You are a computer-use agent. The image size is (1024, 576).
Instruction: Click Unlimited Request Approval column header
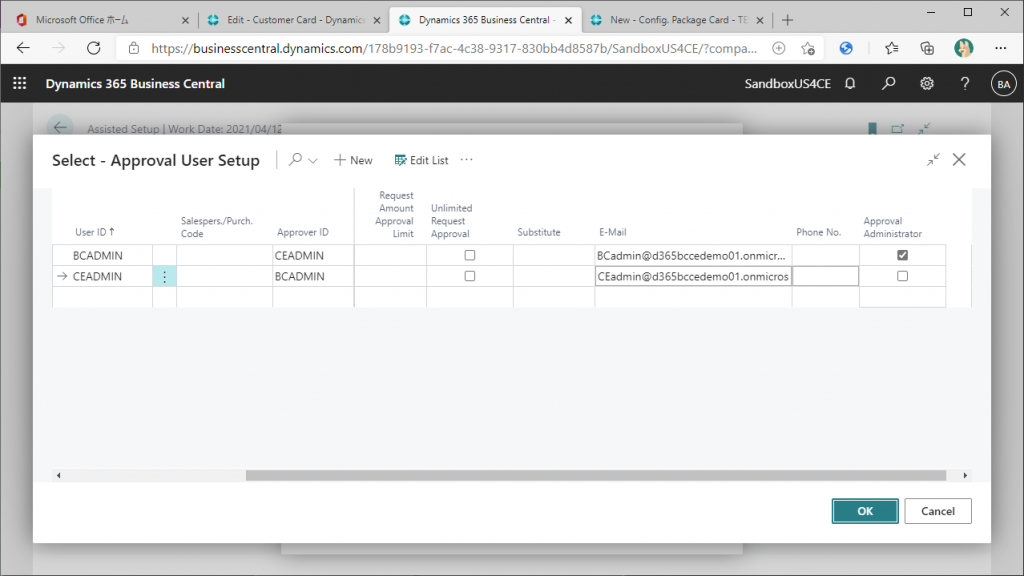coord(451,221)
